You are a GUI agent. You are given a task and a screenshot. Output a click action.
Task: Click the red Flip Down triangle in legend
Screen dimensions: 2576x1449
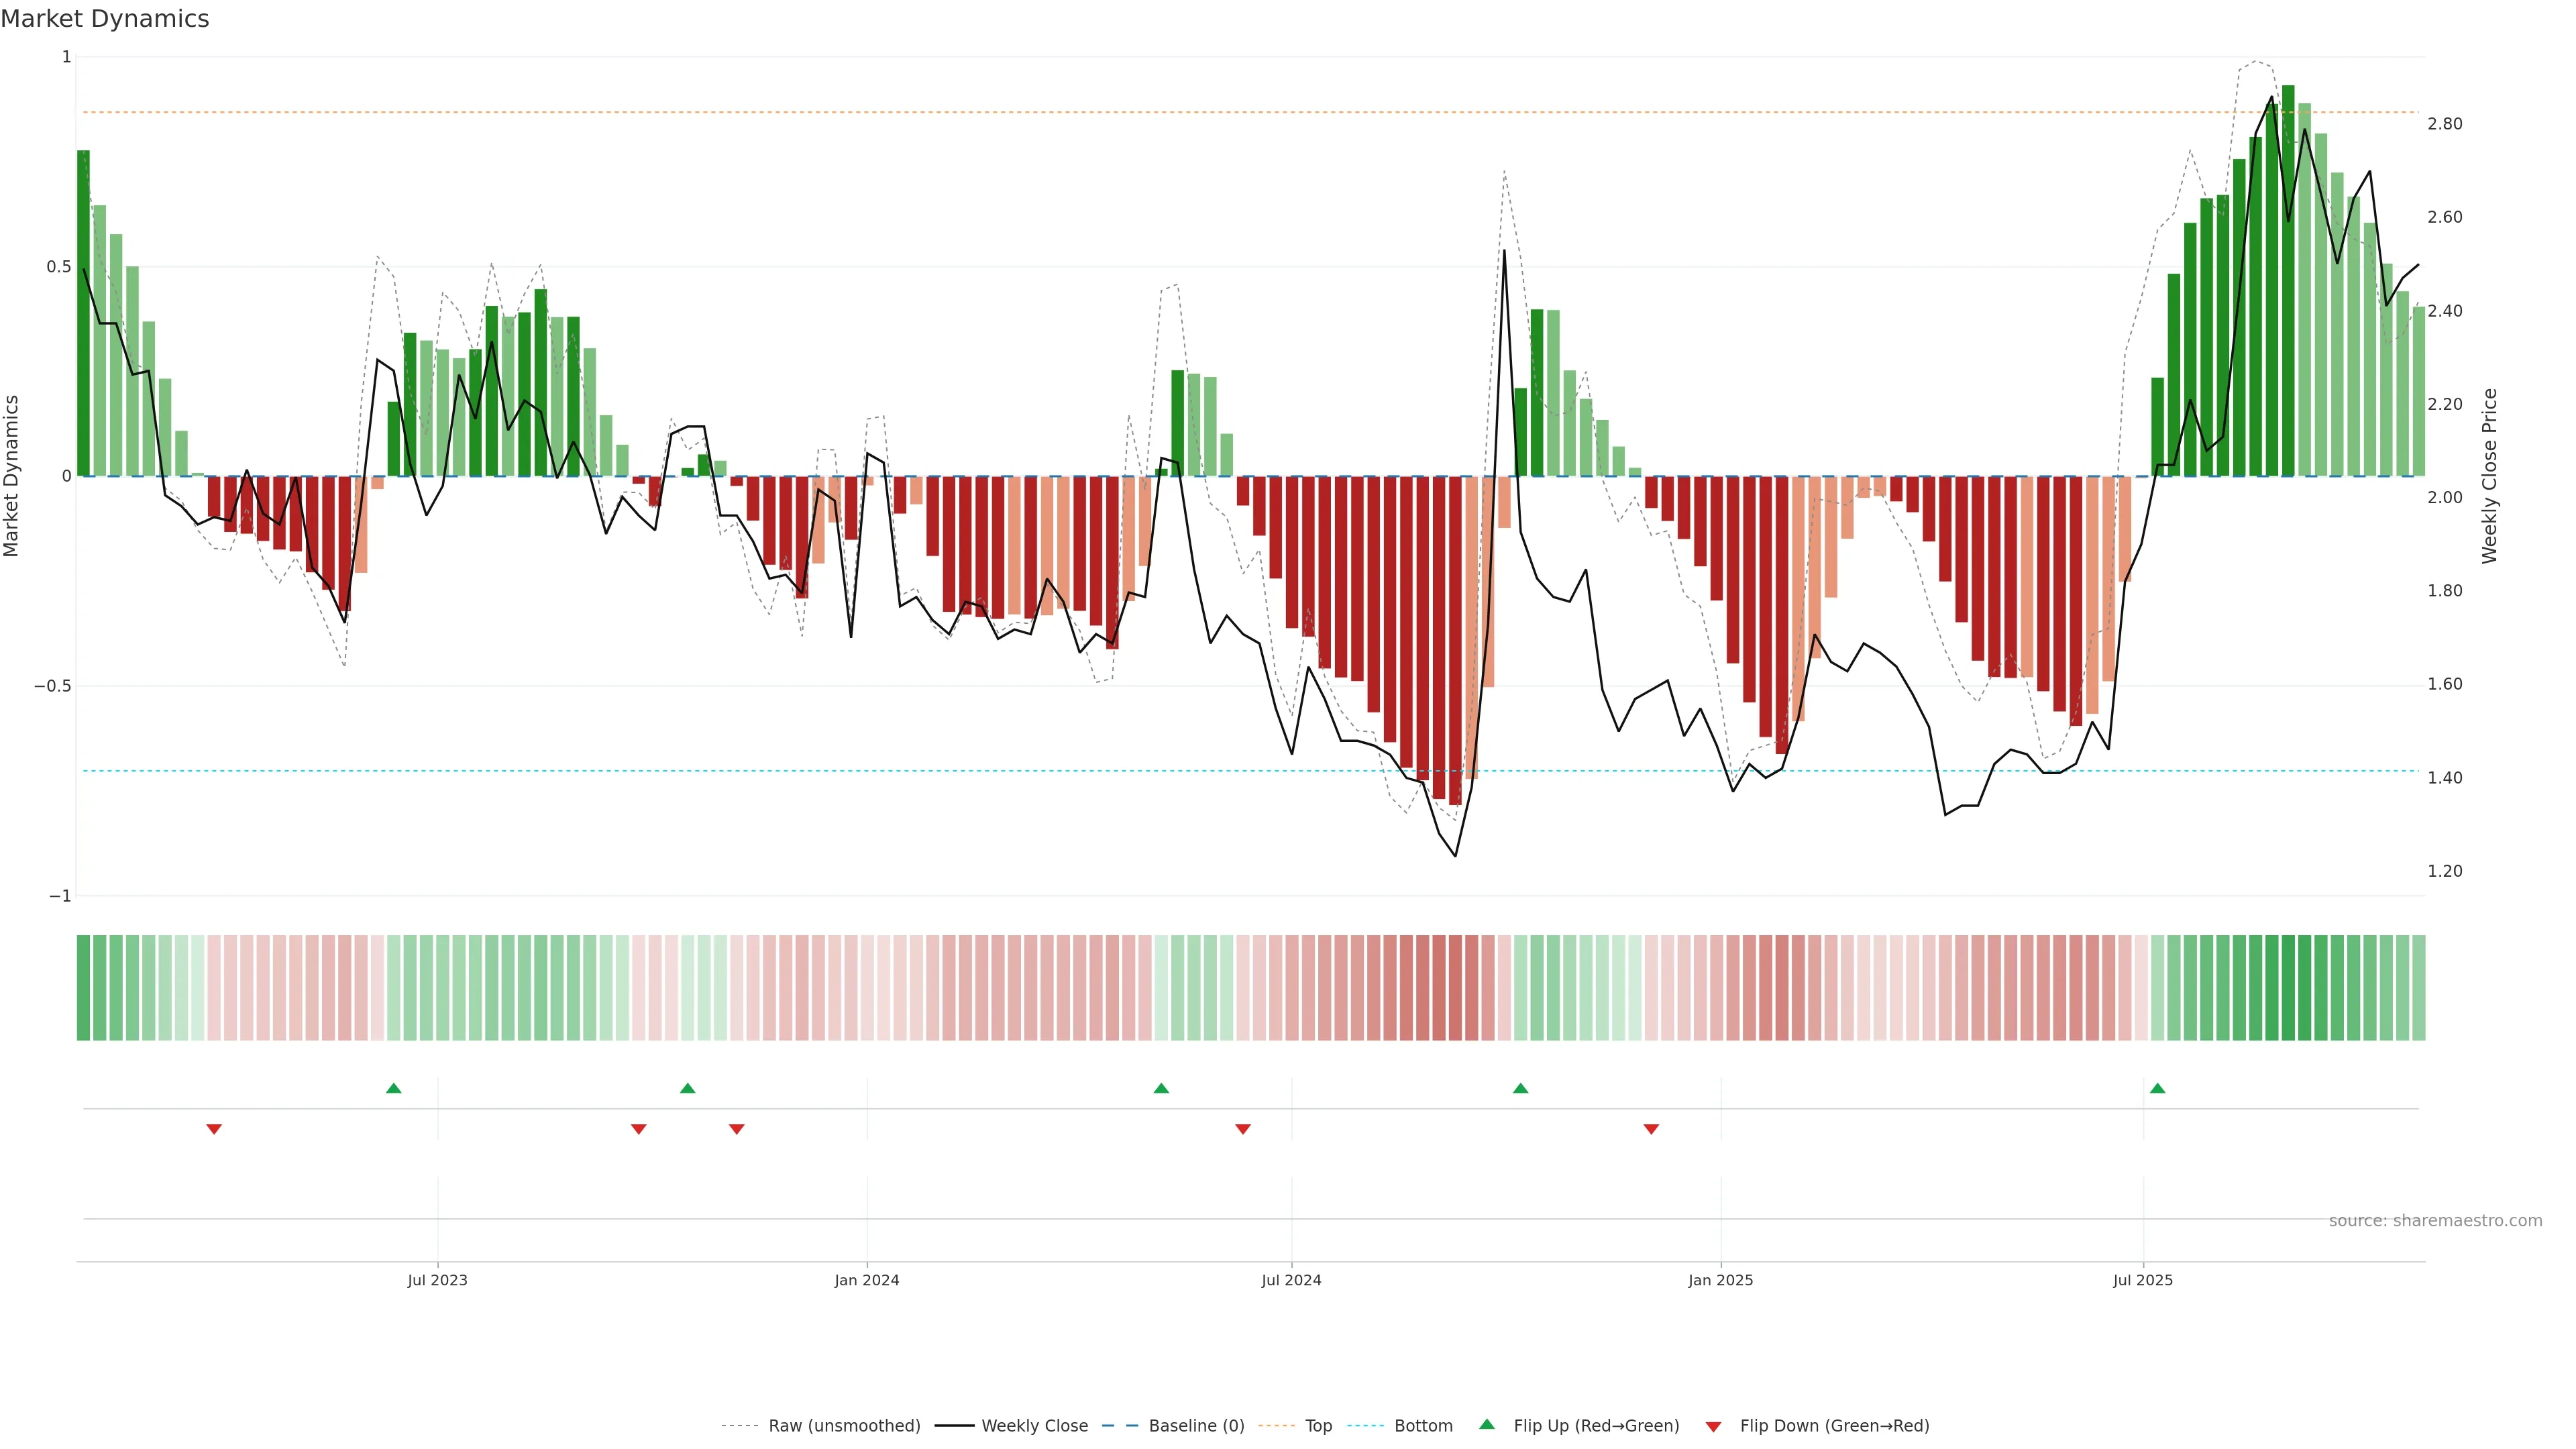pos(1713,1426)
